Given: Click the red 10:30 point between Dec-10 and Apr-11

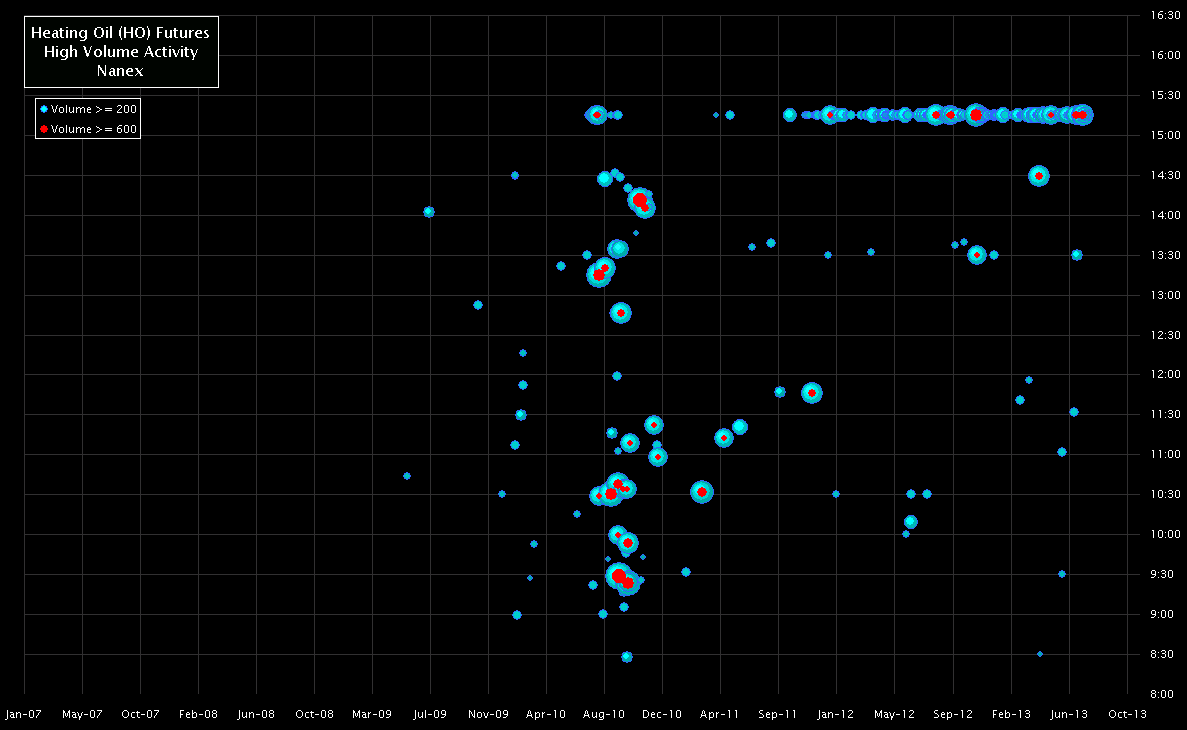Looking at the screenshot, I should [x=702, y=492].
